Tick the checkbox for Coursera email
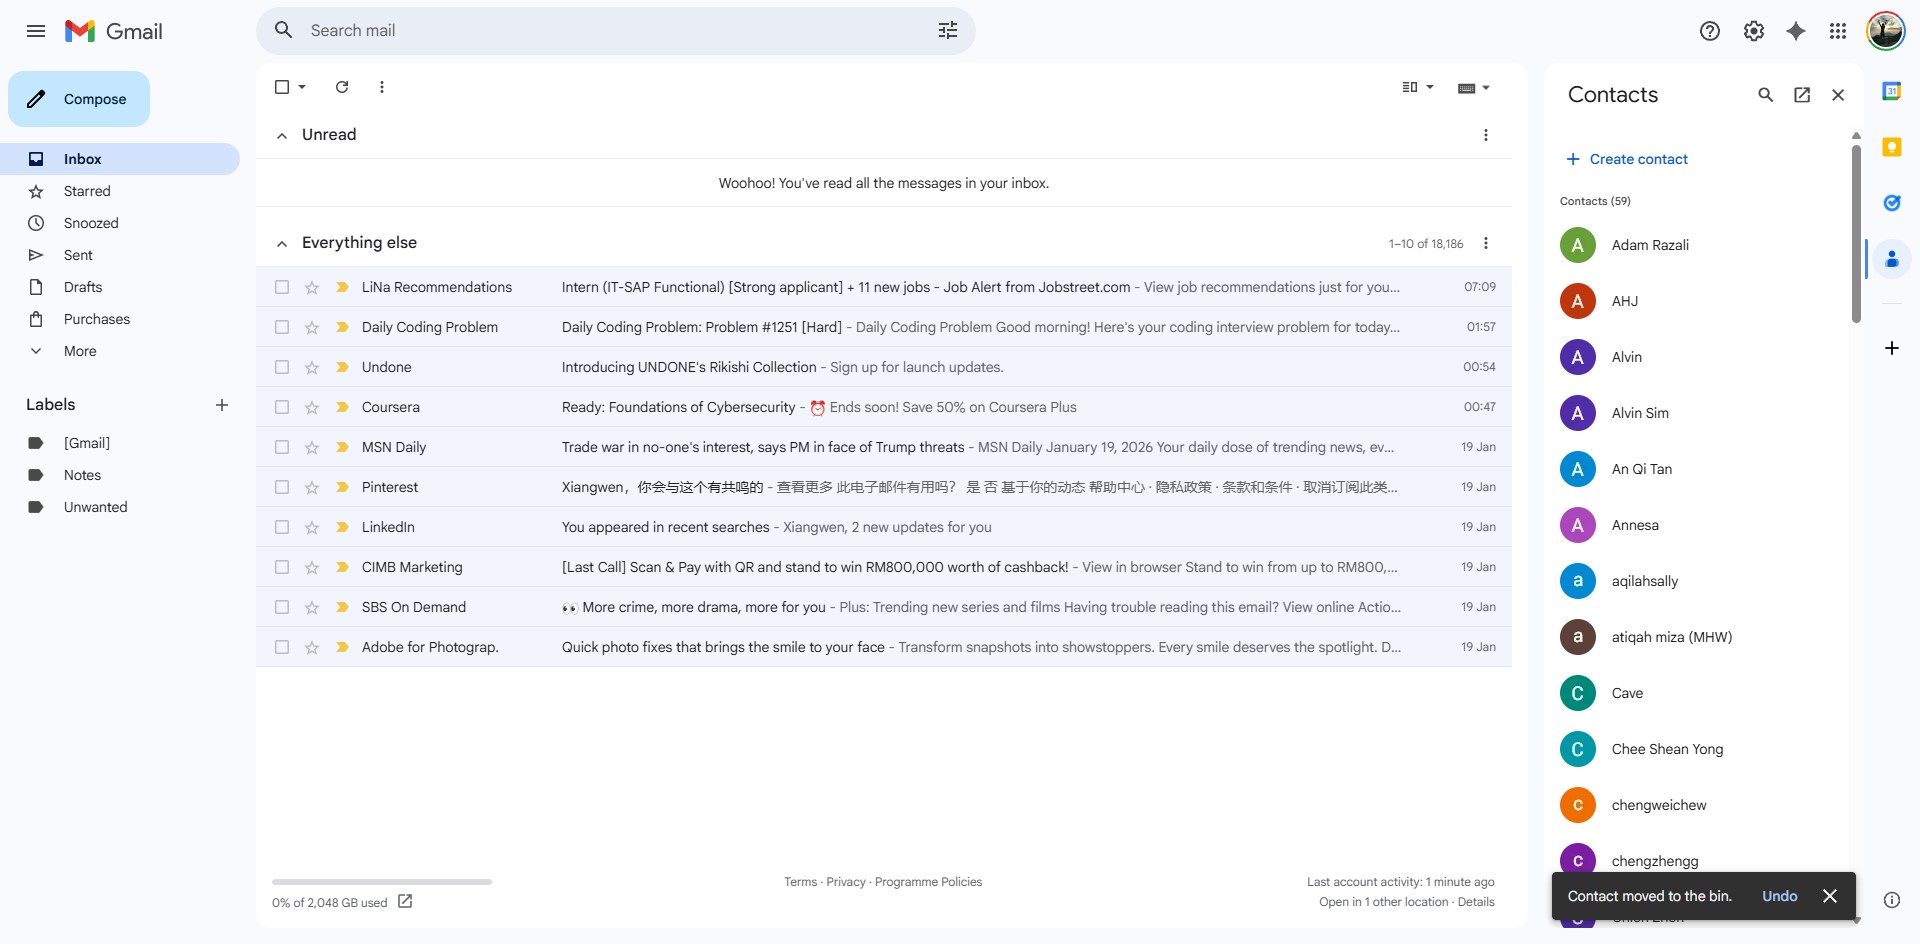Image resolution: width=1920 pixels, height=944 pixels. 282,407
